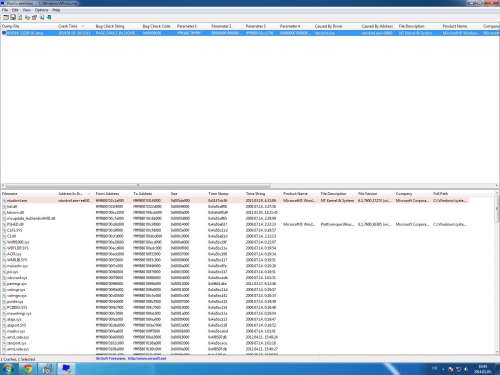Sort crashes by Crash Time column
The height and width of the screenshot is (375, 500).
click(68, 26)
